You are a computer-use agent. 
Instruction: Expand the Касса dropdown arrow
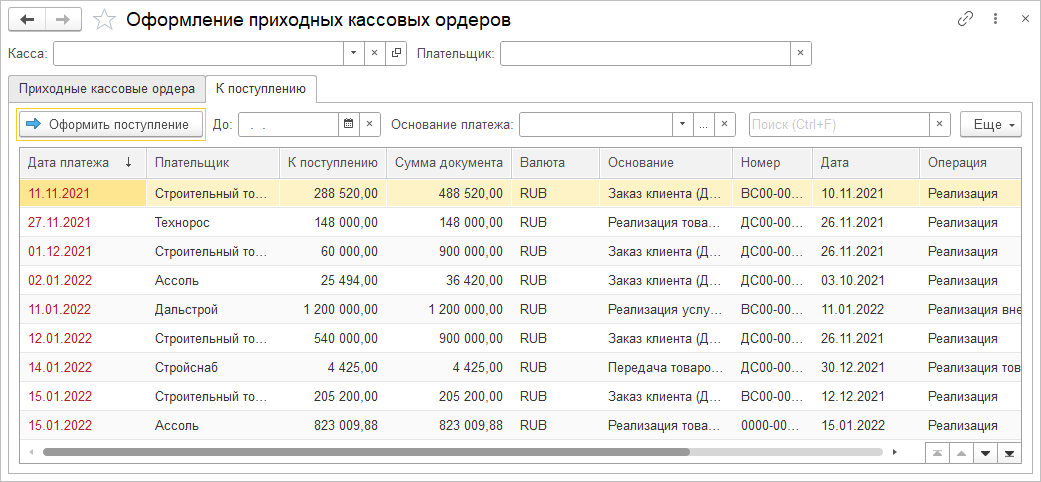click(353, 53)
